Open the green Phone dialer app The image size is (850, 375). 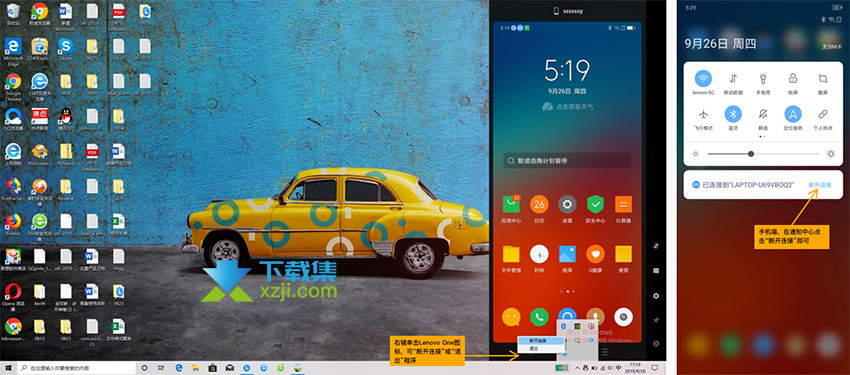(x=539, y=316)
